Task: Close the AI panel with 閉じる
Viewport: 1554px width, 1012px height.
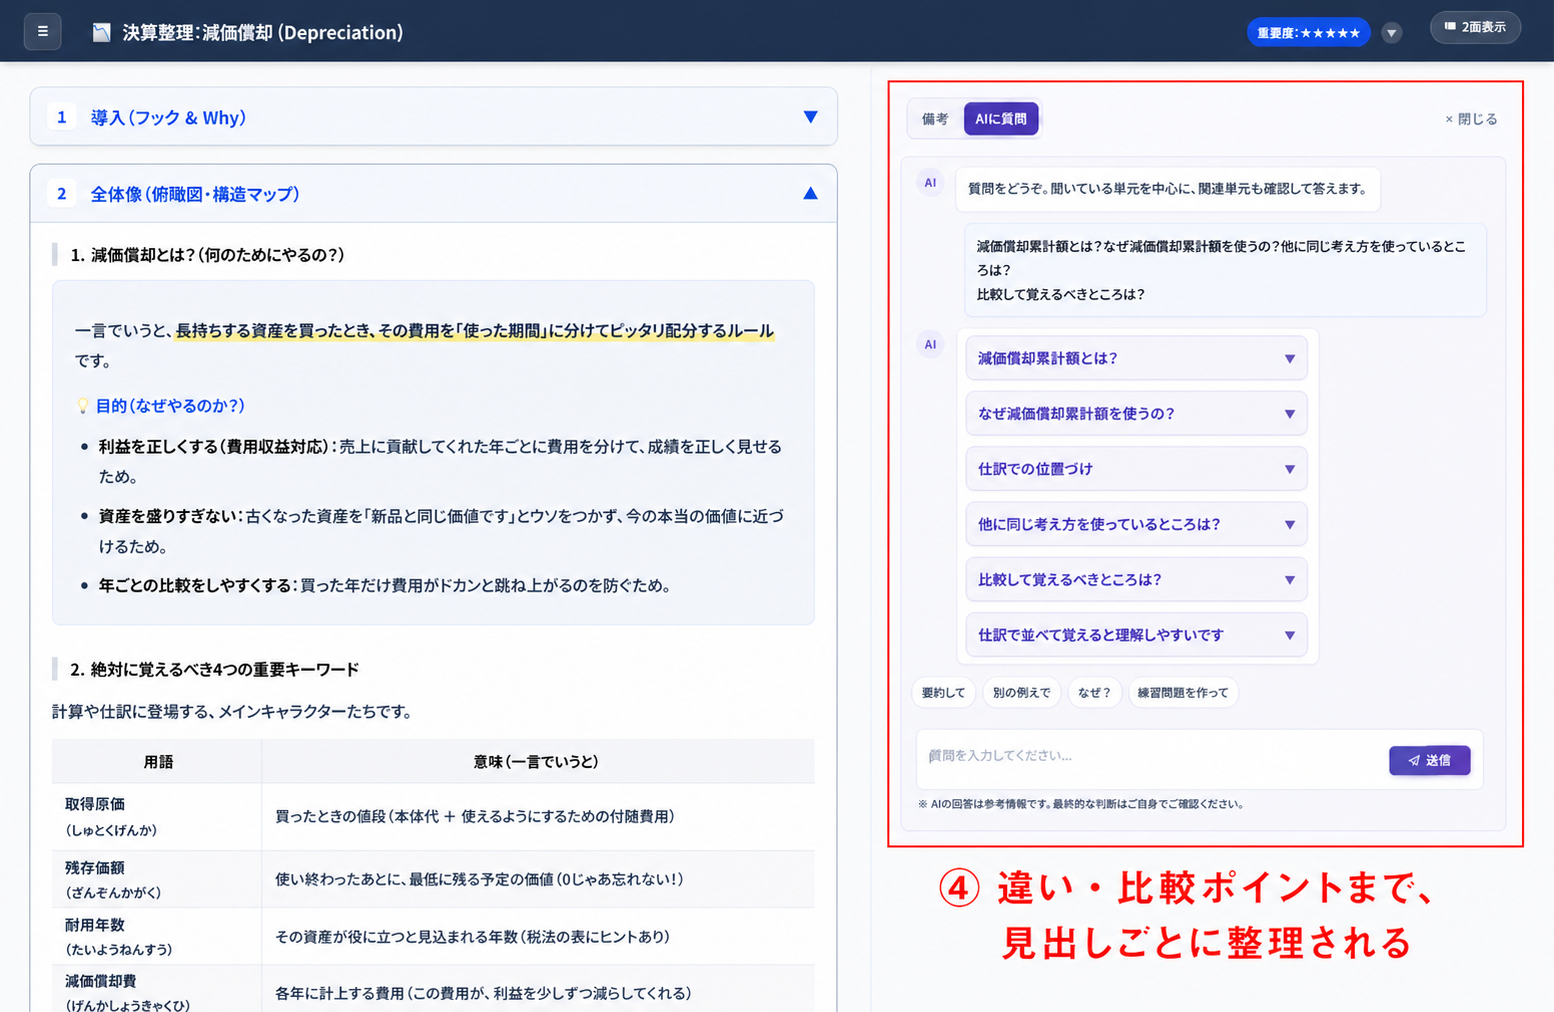Action: (1471, 119)
